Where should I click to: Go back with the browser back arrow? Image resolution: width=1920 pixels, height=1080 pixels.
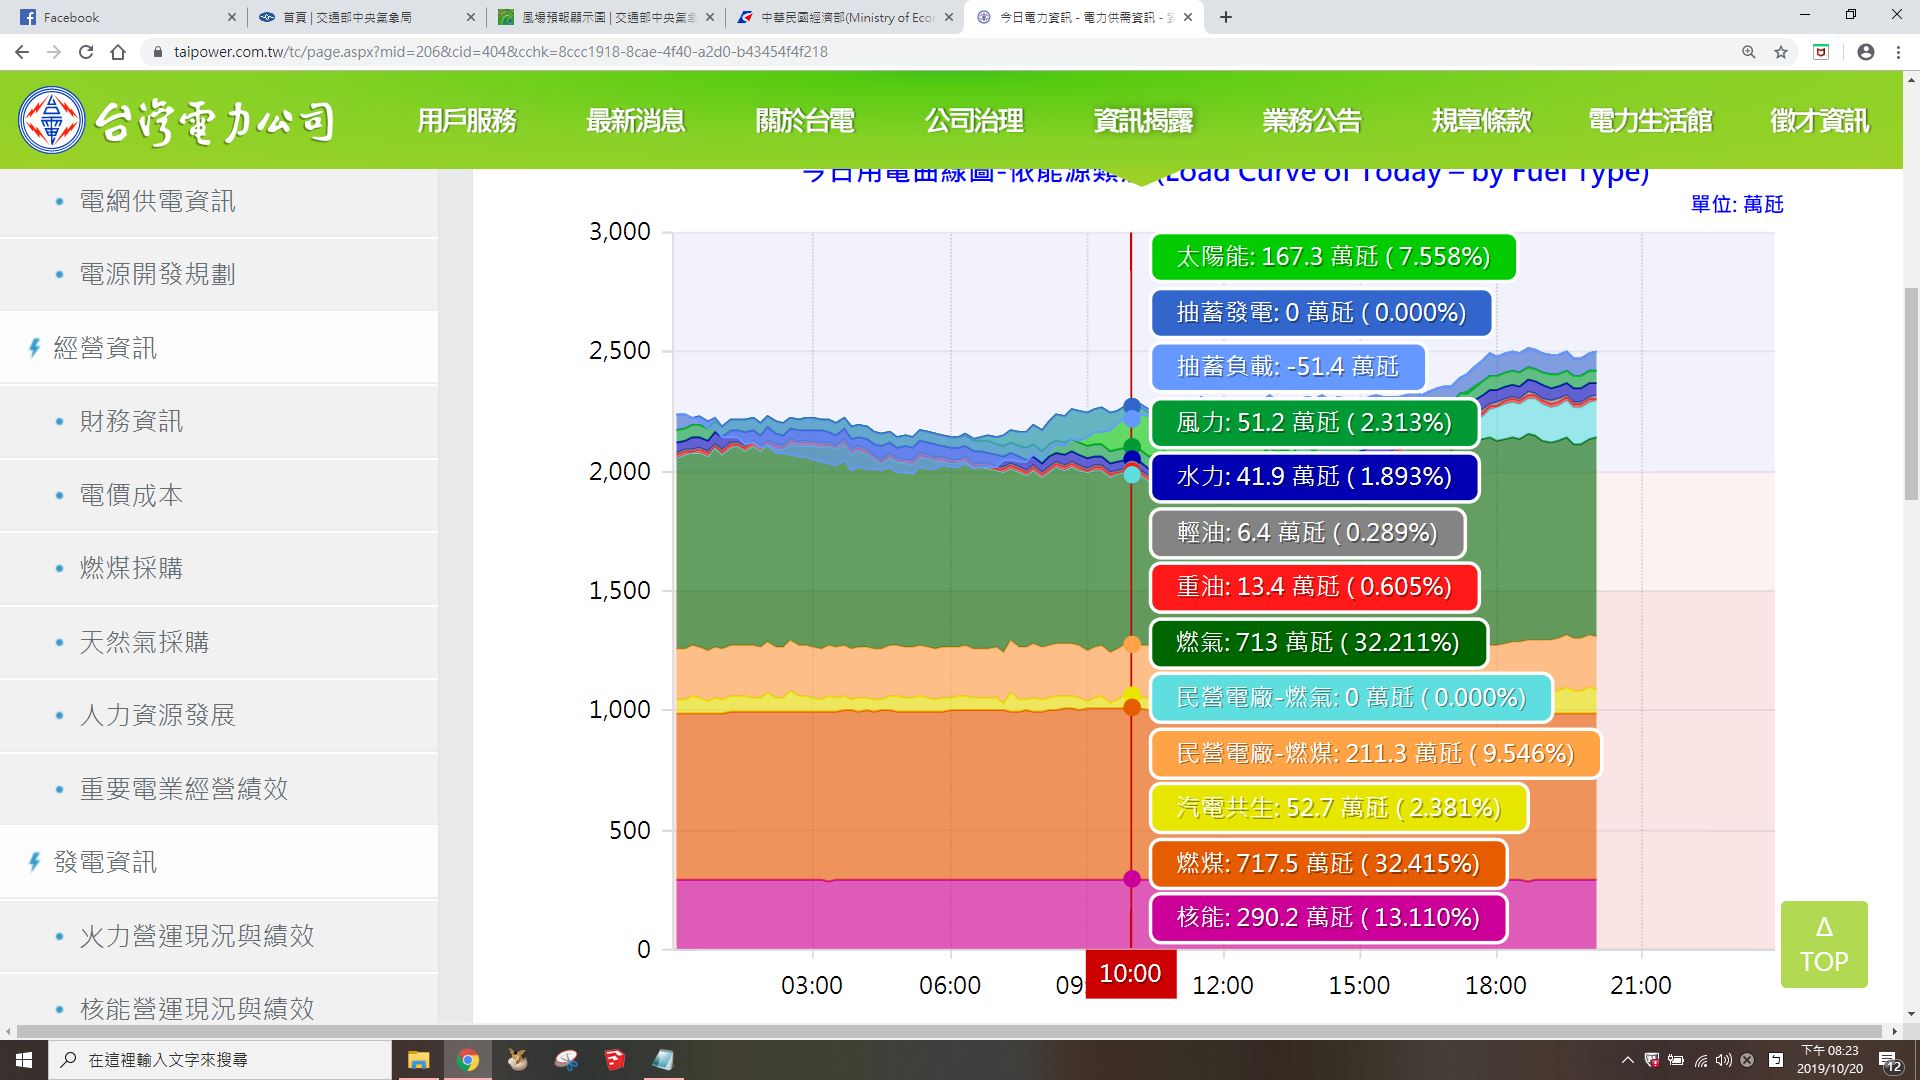pos(22,52)
